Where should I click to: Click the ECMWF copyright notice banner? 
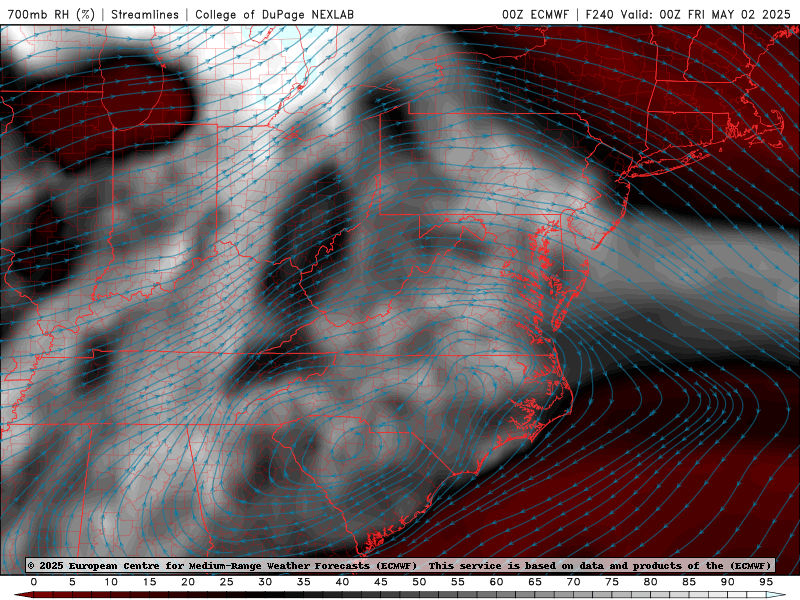[x=400, y=565]
